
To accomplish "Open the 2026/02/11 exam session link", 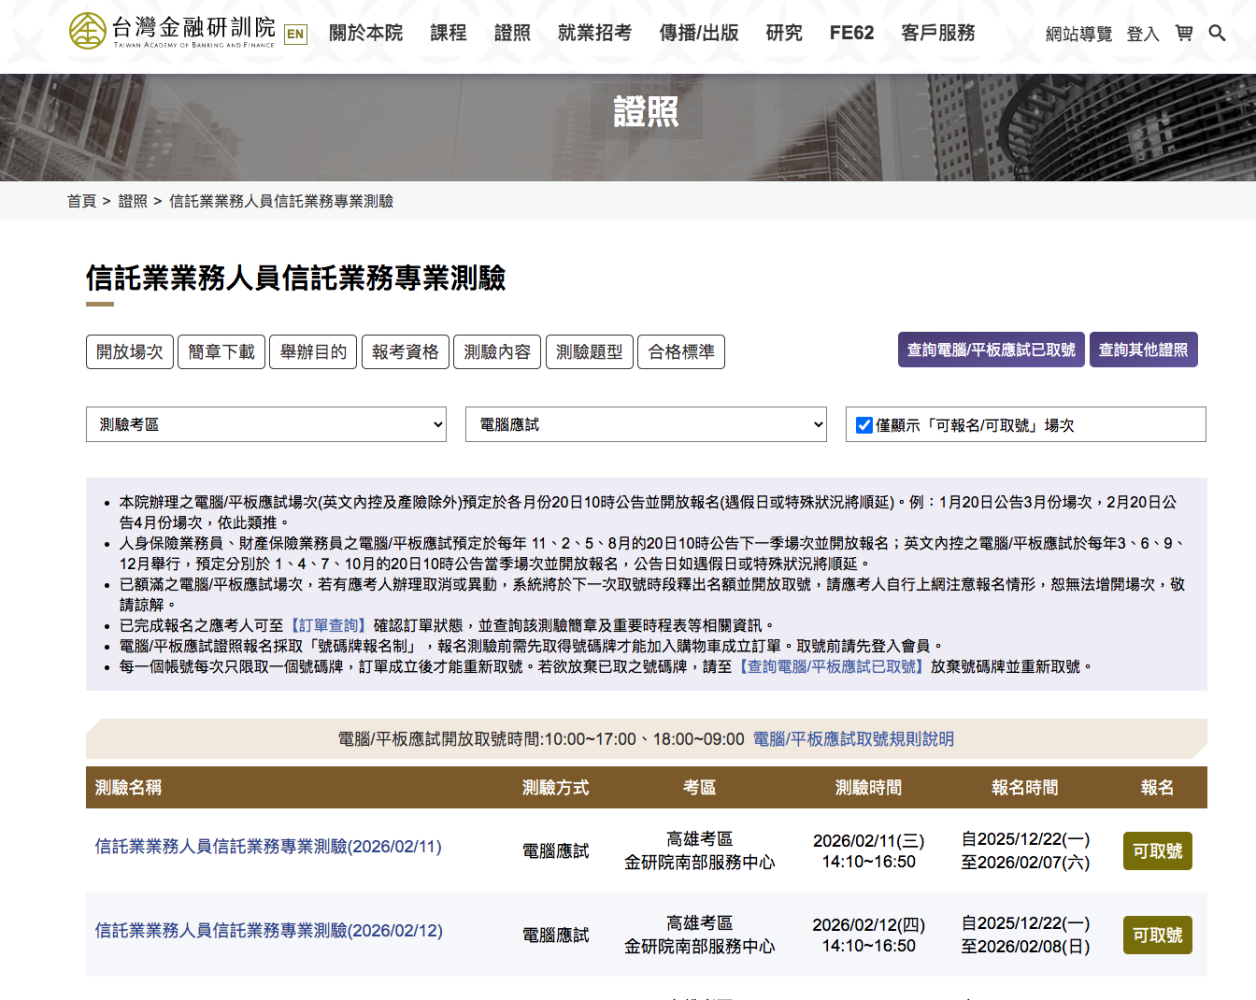I will tap(268, 846).
